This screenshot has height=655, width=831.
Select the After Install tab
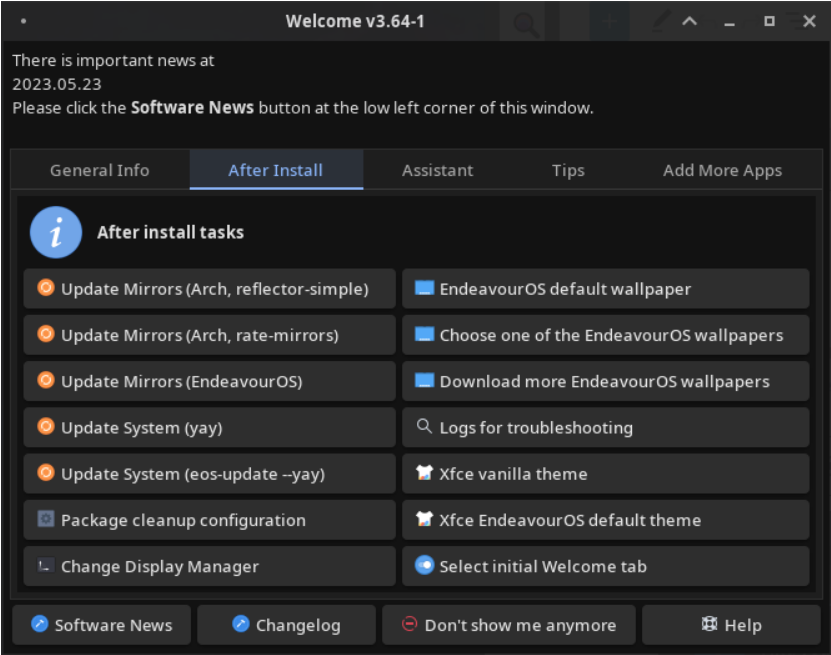click(x=276, y=170)
